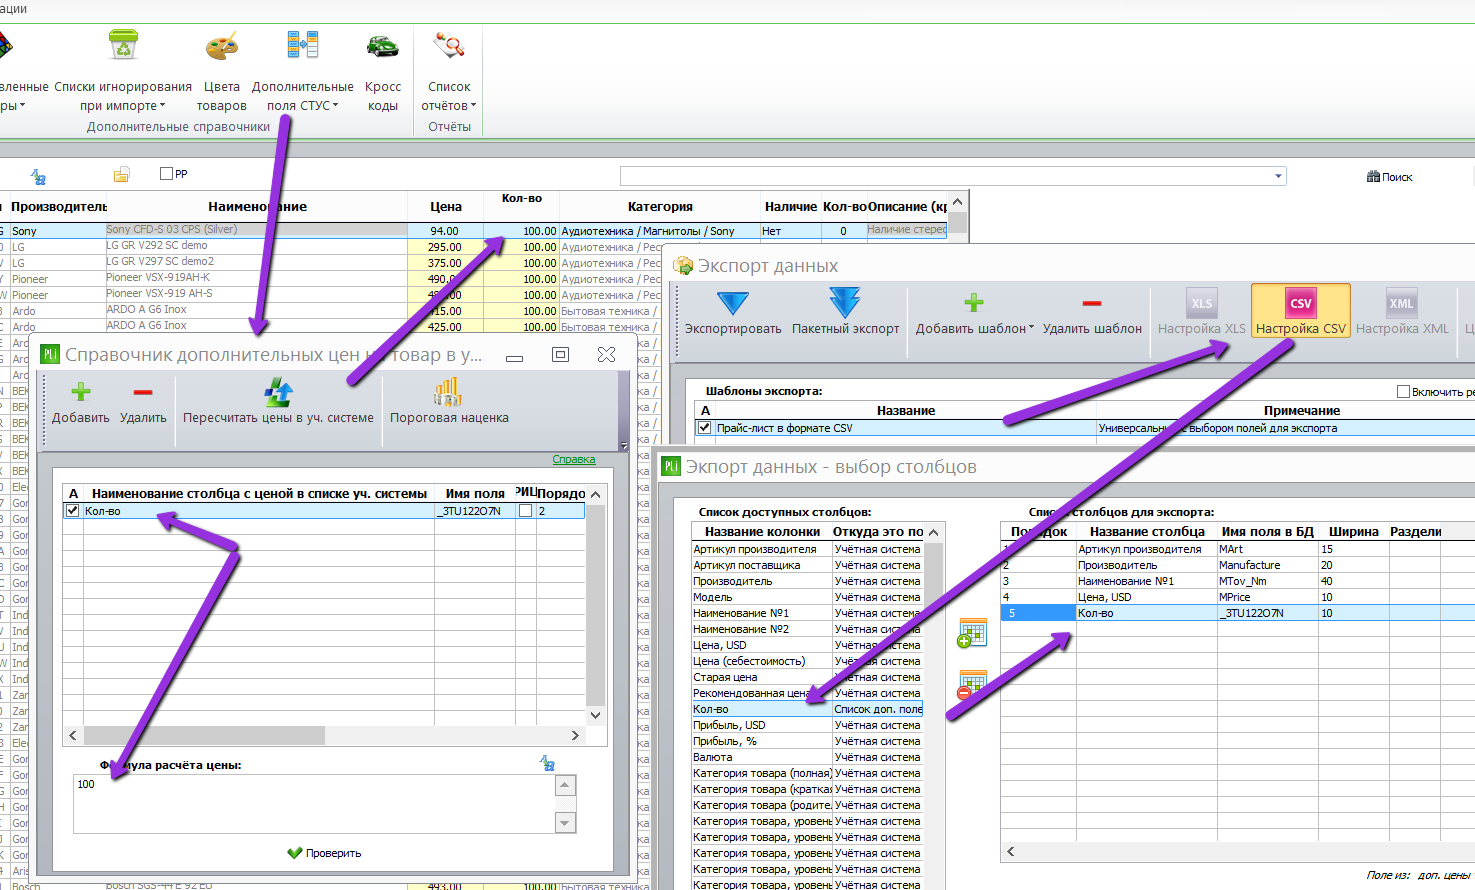Maximize Справочник дополнительных цен window
Image resolution: width=1475 pixels, height=890 pixels.
(x=561, y=355)
